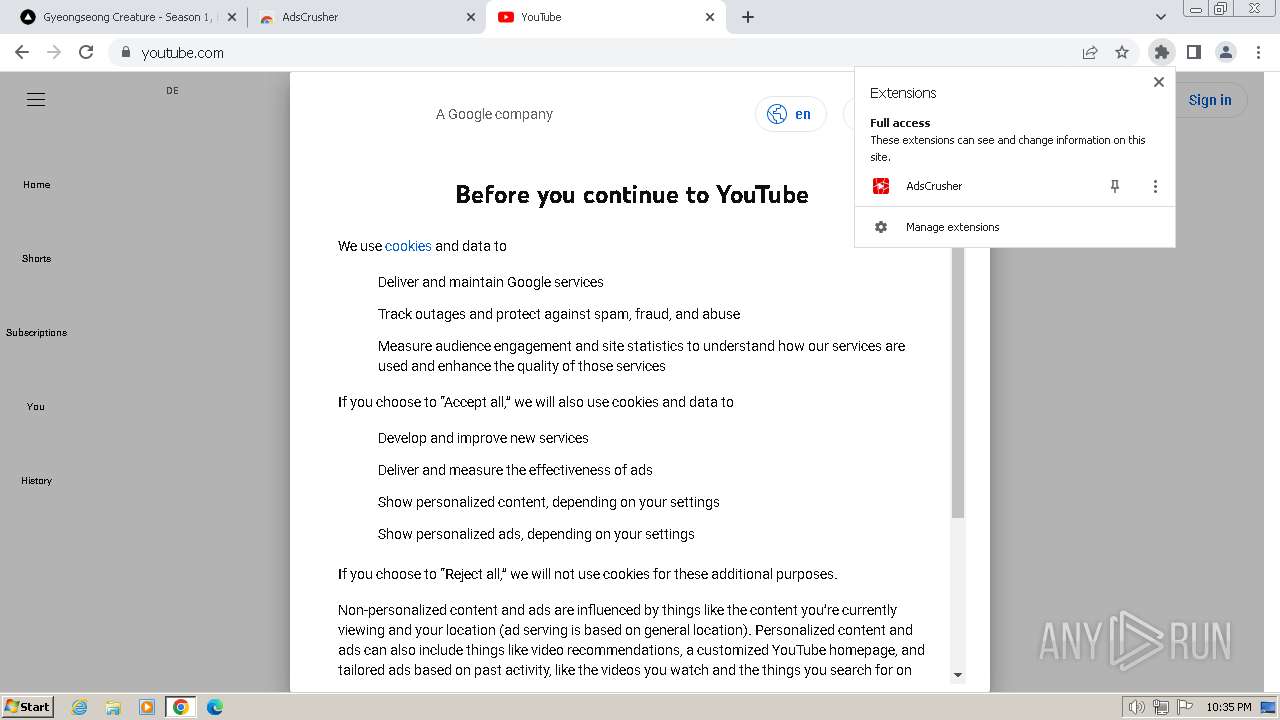Close the Gyeongseong Creature tab
Screen dimensions: 1280x720
[x=232, y=17]
